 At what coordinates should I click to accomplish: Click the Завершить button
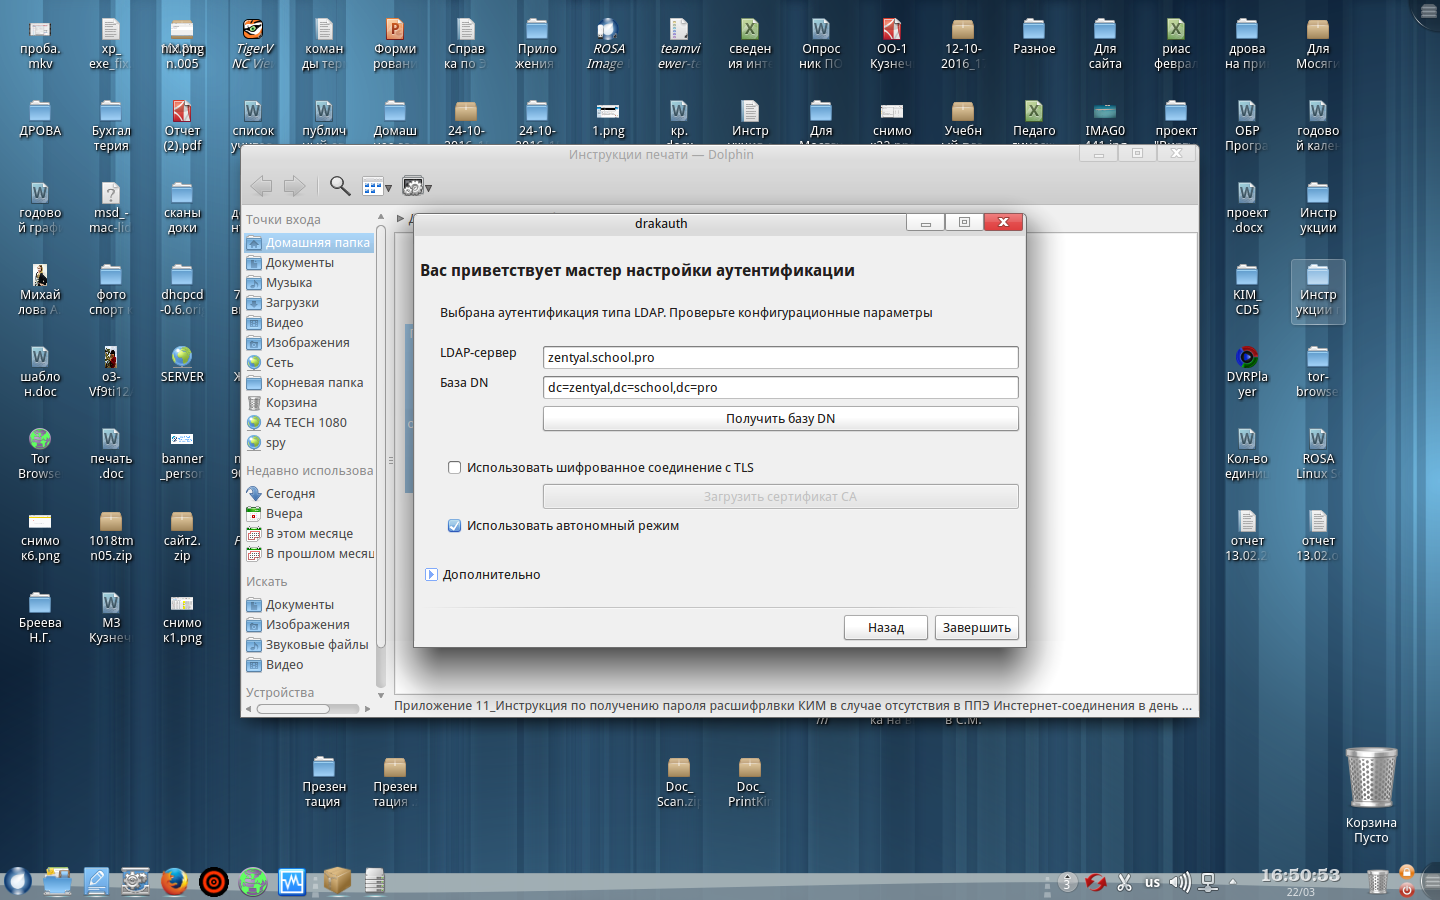pyautogui.click(x=977, y=627)
